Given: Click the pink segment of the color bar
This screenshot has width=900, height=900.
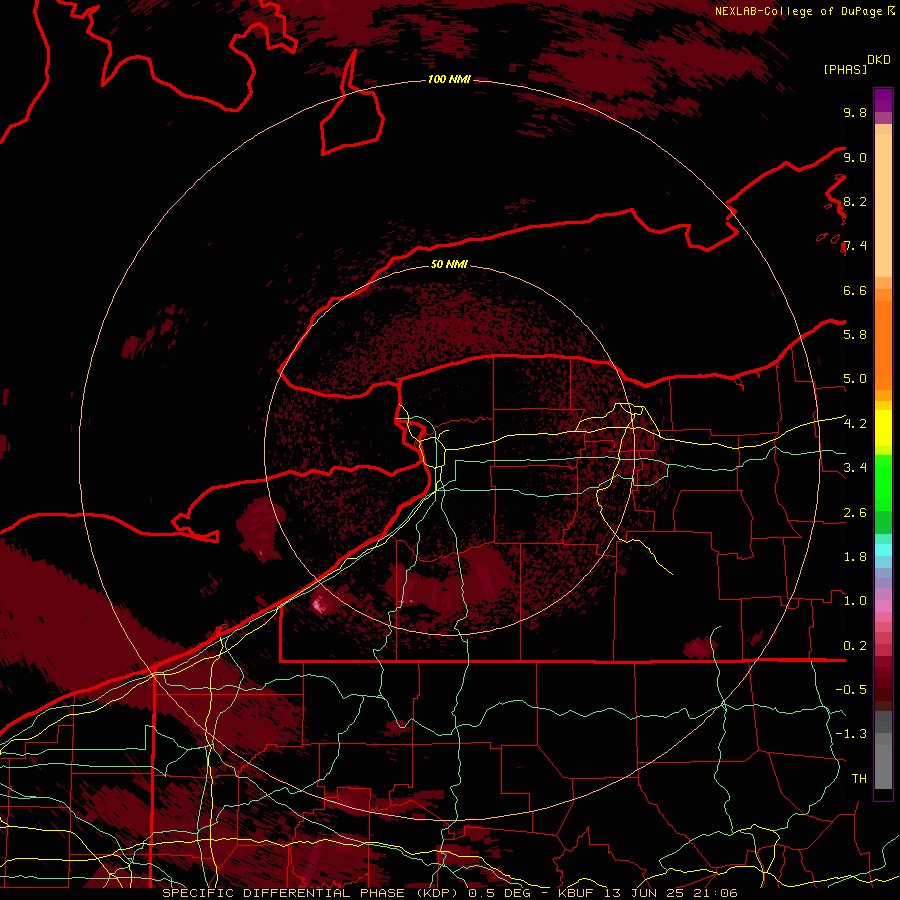Looking at the screenshot, I should point(883,606).
